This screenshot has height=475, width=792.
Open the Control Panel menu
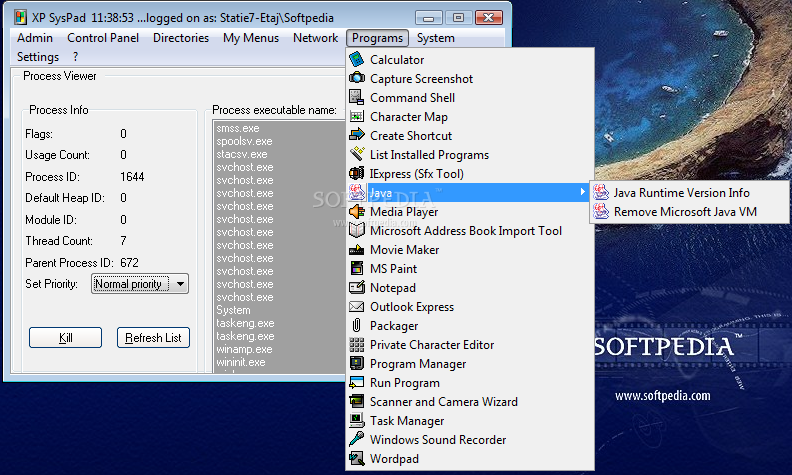pyautogui.click(x=103, y=38)
